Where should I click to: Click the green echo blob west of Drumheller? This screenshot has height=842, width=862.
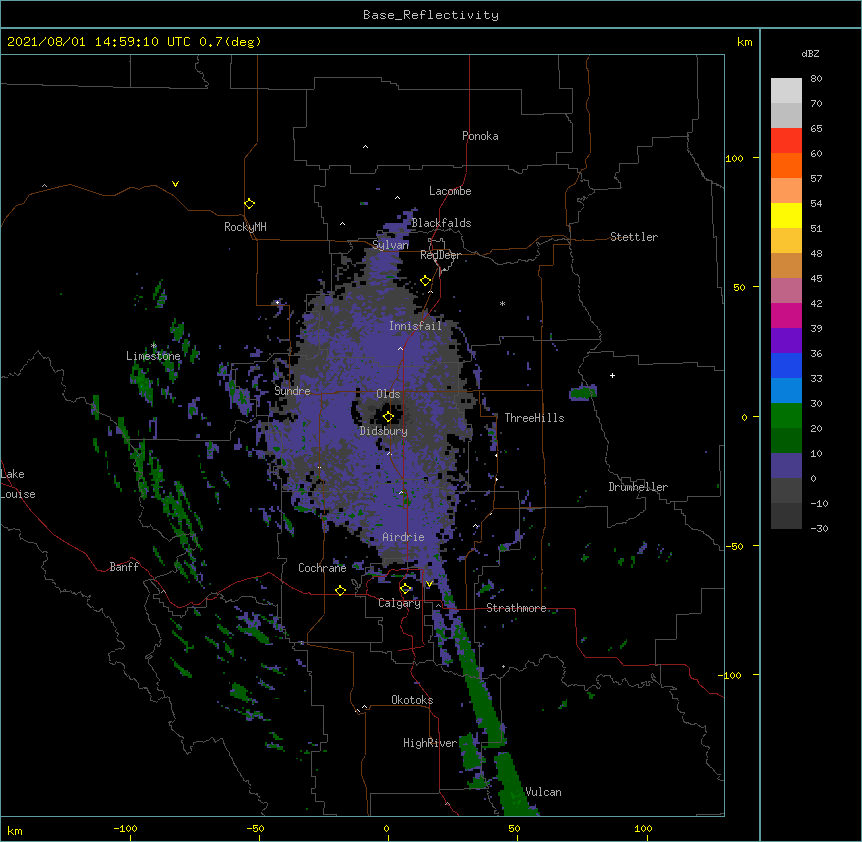click(x=583, y=392)
